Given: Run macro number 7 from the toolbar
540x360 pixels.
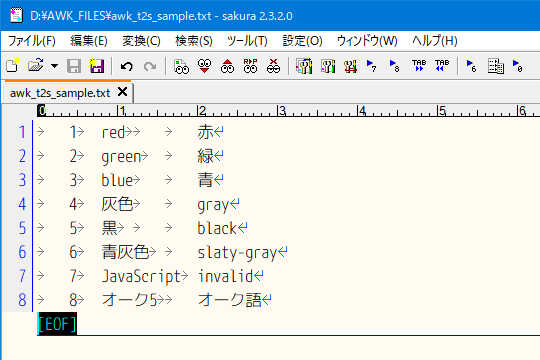Looking at the screenshot, I should tap(371, 65).
